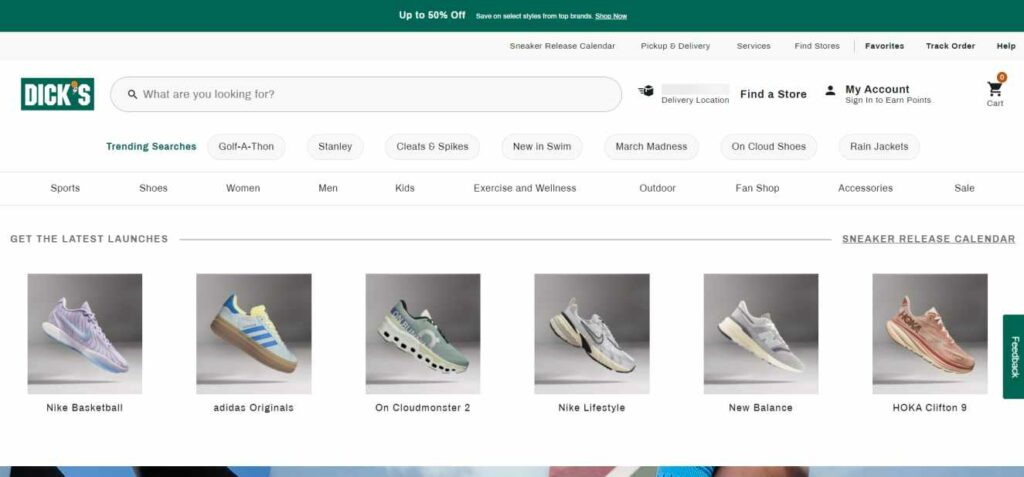This screenshot has height=477, width=1024.
Task: Open the Sports menu
Action: point(65,188)
